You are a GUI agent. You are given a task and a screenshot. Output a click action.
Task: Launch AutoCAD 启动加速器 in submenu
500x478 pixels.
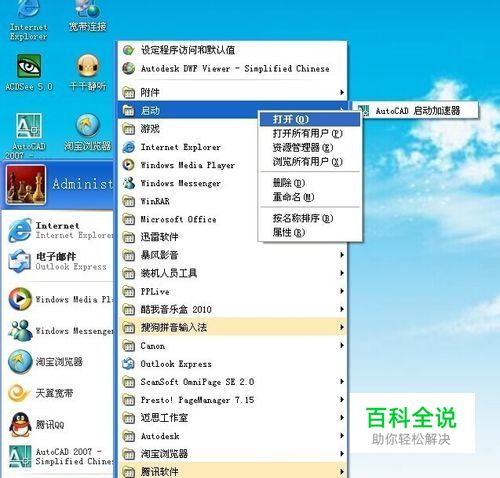[415, 111]
